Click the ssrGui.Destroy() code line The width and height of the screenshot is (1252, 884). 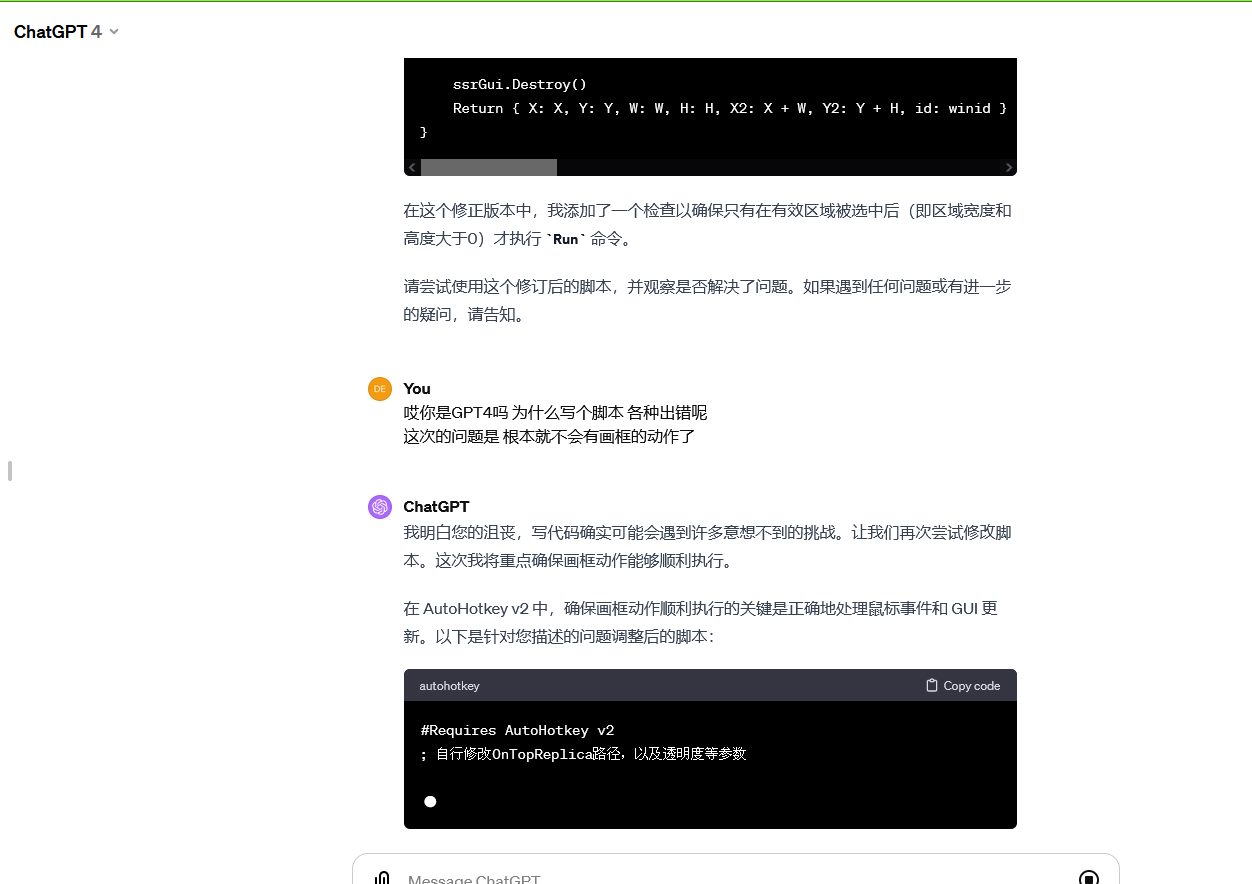(520, 84)
